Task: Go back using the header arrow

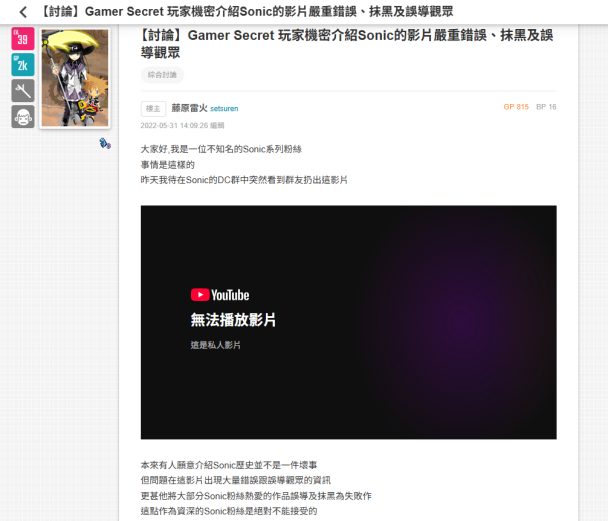Action: point(23,12)
